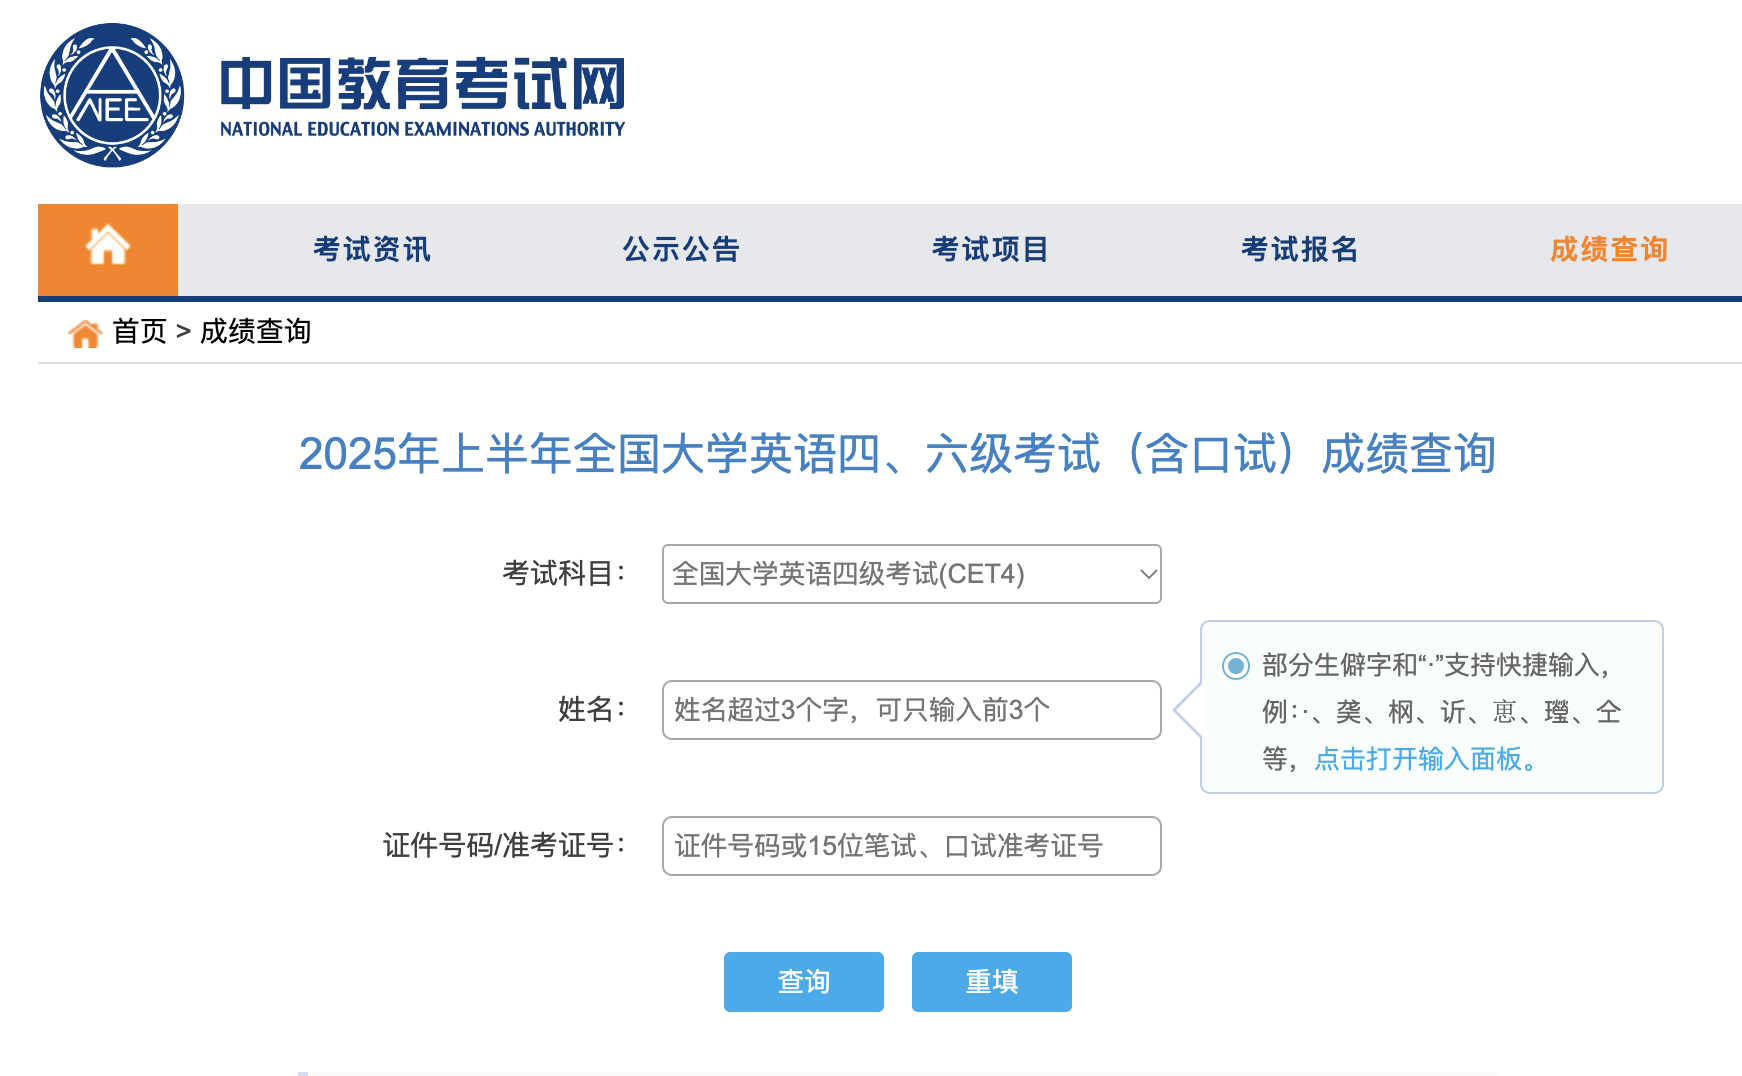1742x1076 pixels.
Task: Open the 公示公告 menu tab
Action: point(681,249)
